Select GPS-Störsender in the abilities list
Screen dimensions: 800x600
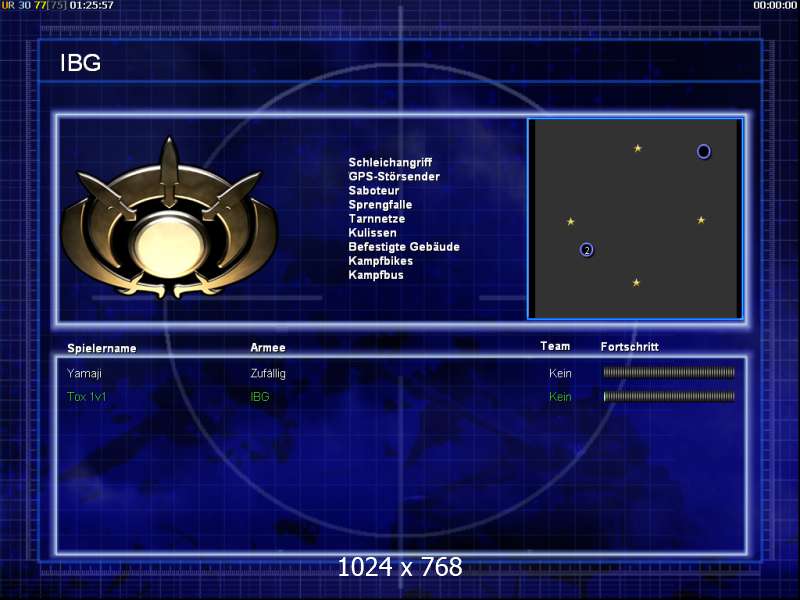point(394,177)
